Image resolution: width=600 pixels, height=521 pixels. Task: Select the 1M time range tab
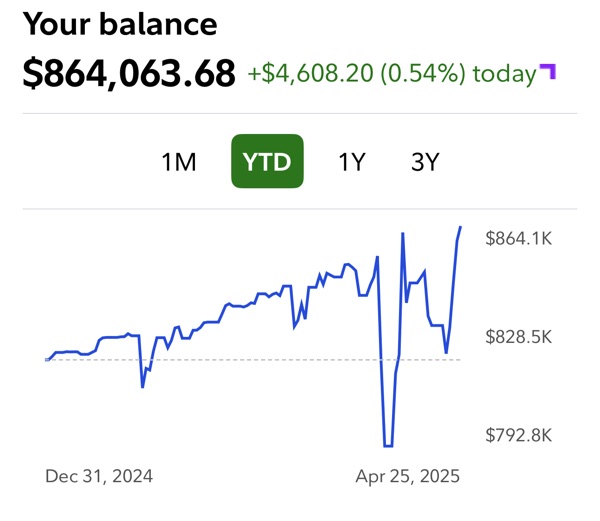pos(179,162)
